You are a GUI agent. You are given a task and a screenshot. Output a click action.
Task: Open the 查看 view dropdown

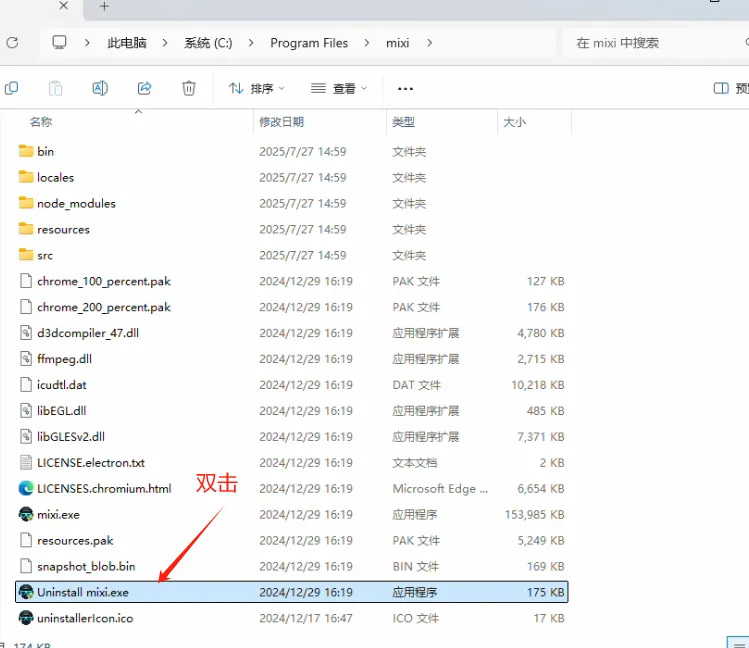pyautogui.click(x=339, y=88)
